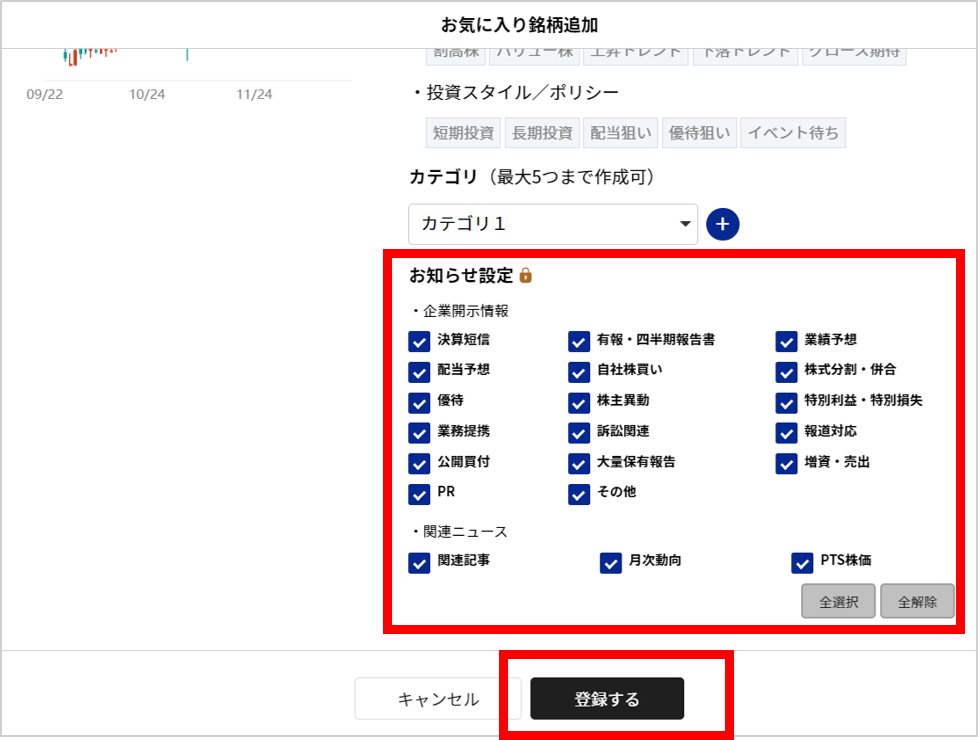Toggle the 配当予想 checkbox
This screenshot has height=740, width=978.
tap(419, 371)
